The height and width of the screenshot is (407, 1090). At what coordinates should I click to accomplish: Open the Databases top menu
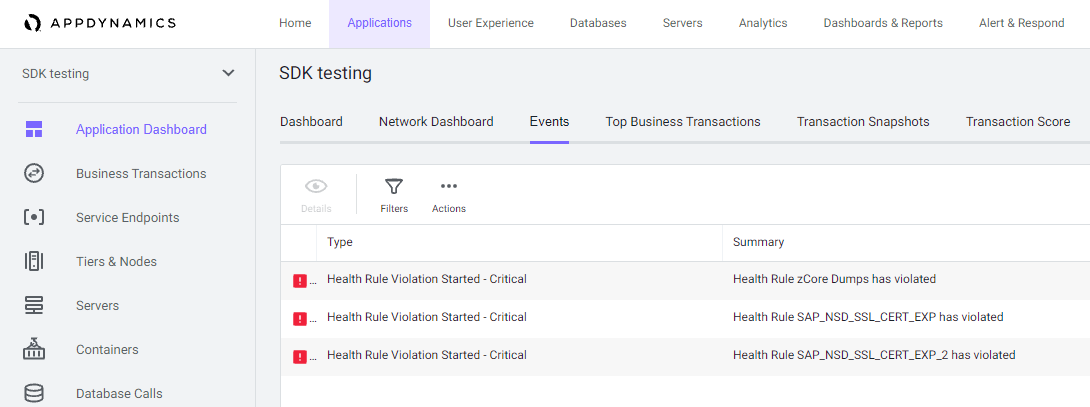pos(598,23)
